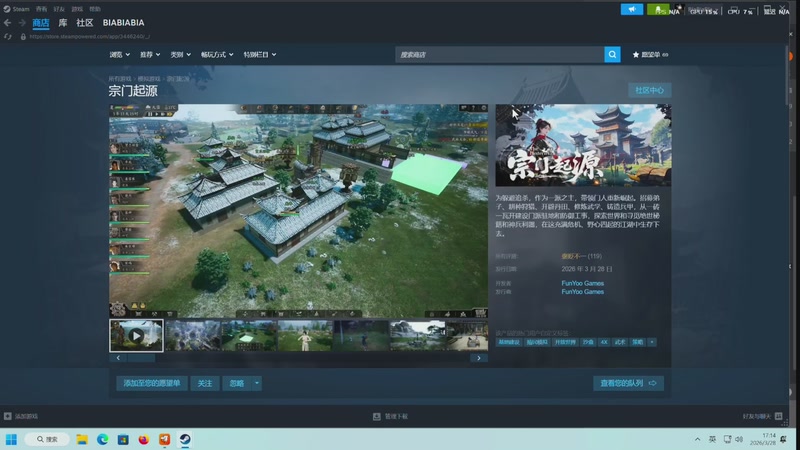
Task: Open Microsoft Store from the taskbar
Action: pos(123,439)
